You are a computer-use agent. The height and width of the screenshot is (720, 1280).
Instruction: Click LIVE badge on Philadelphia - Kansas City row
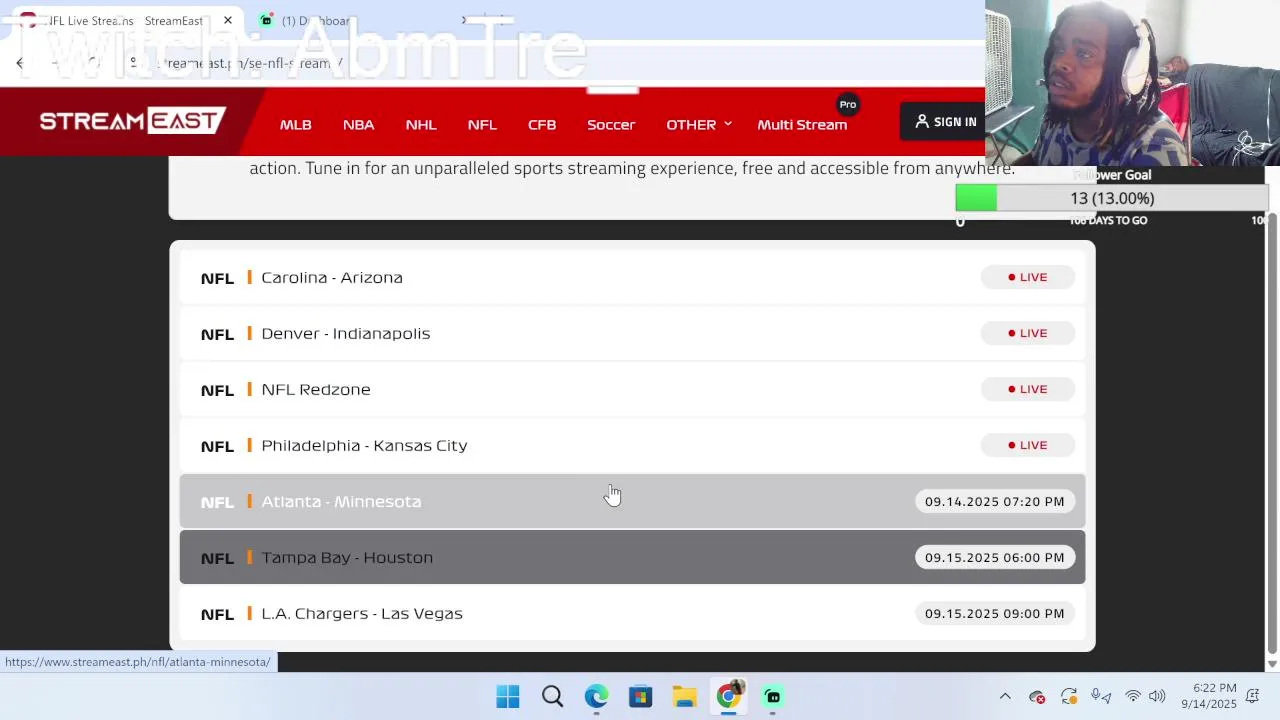pyautogui.click(x=1028, y=445)
